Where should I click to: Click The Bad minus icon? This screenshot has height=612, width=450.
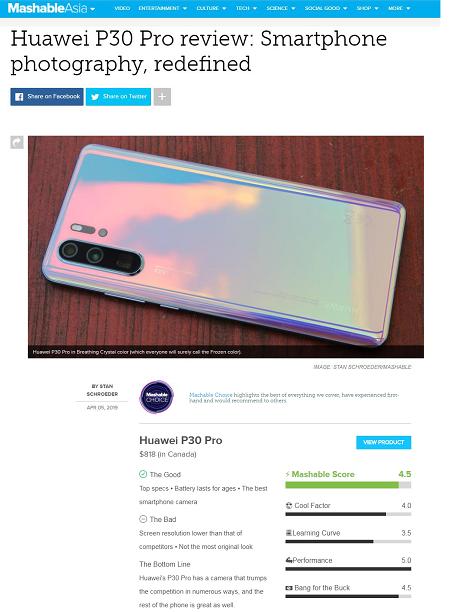pyautogui.click(x=143, y=519)
